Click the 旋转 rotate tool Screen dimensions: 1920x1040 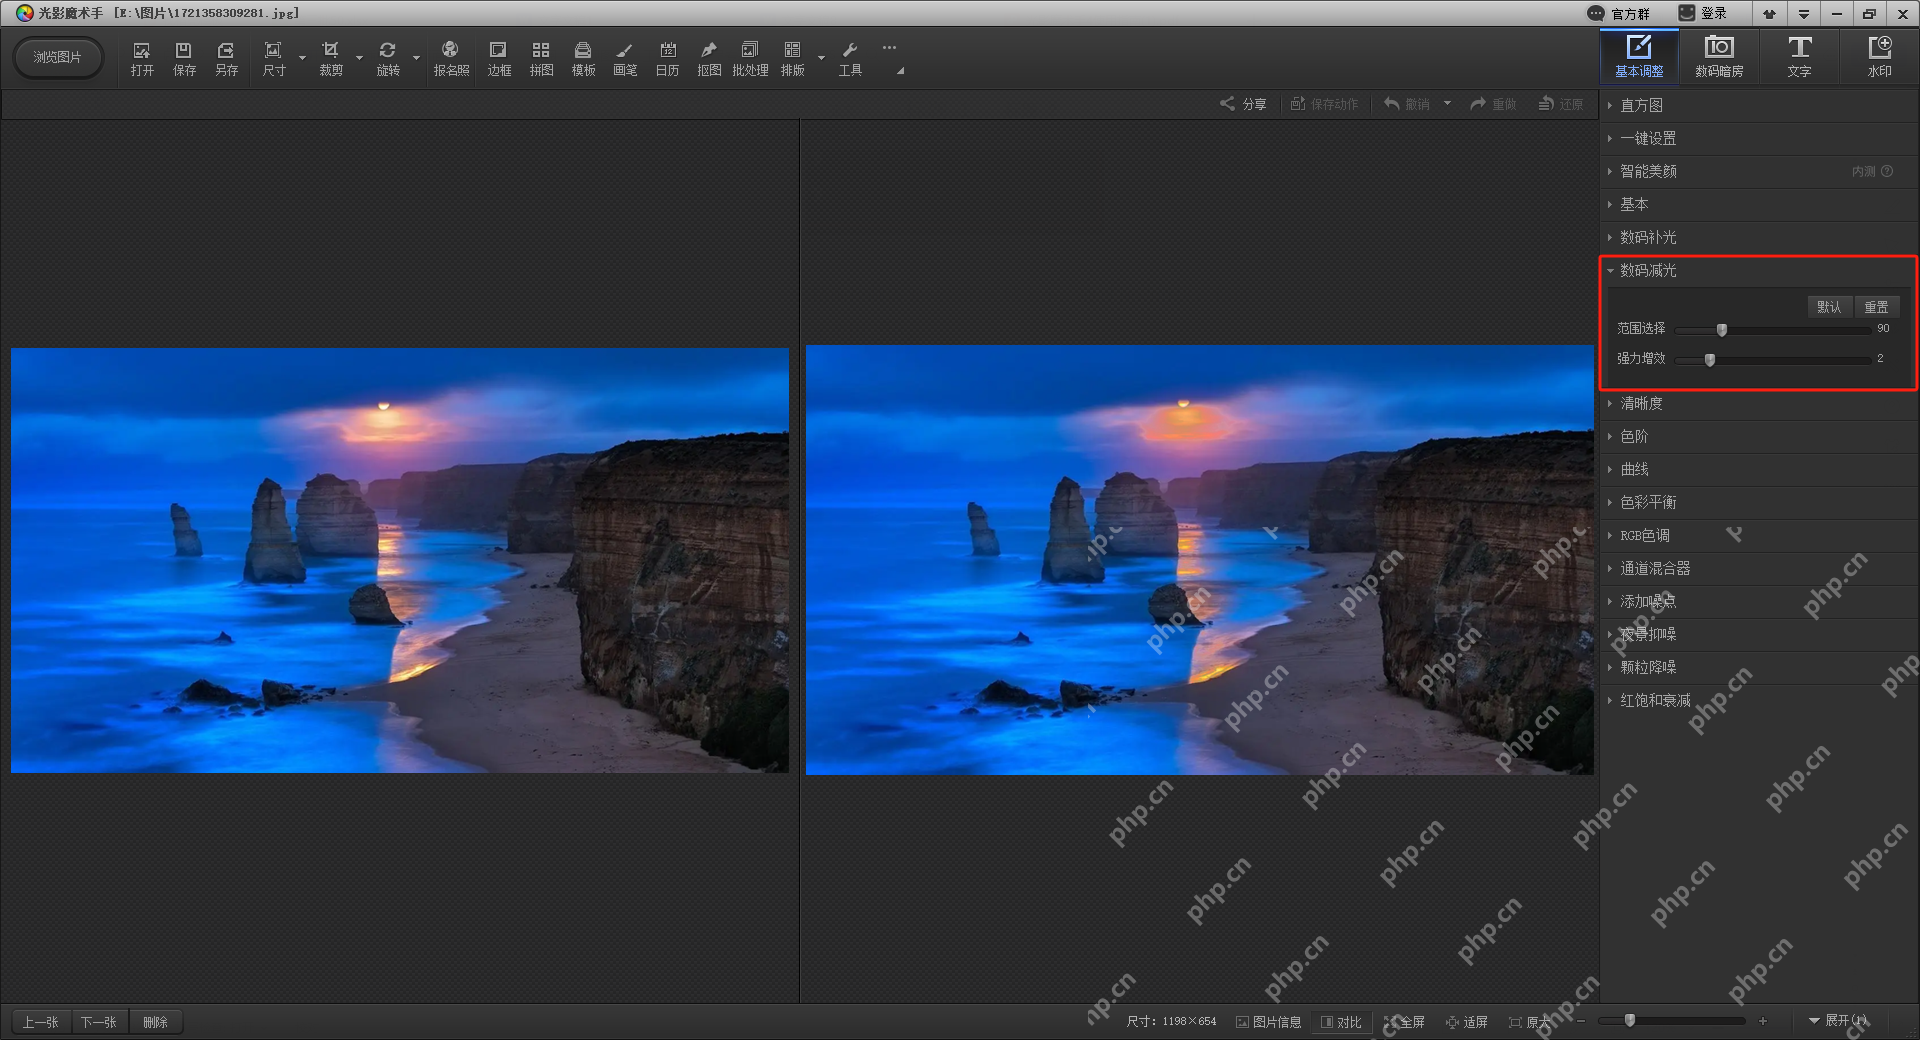(x=388, y=59)
